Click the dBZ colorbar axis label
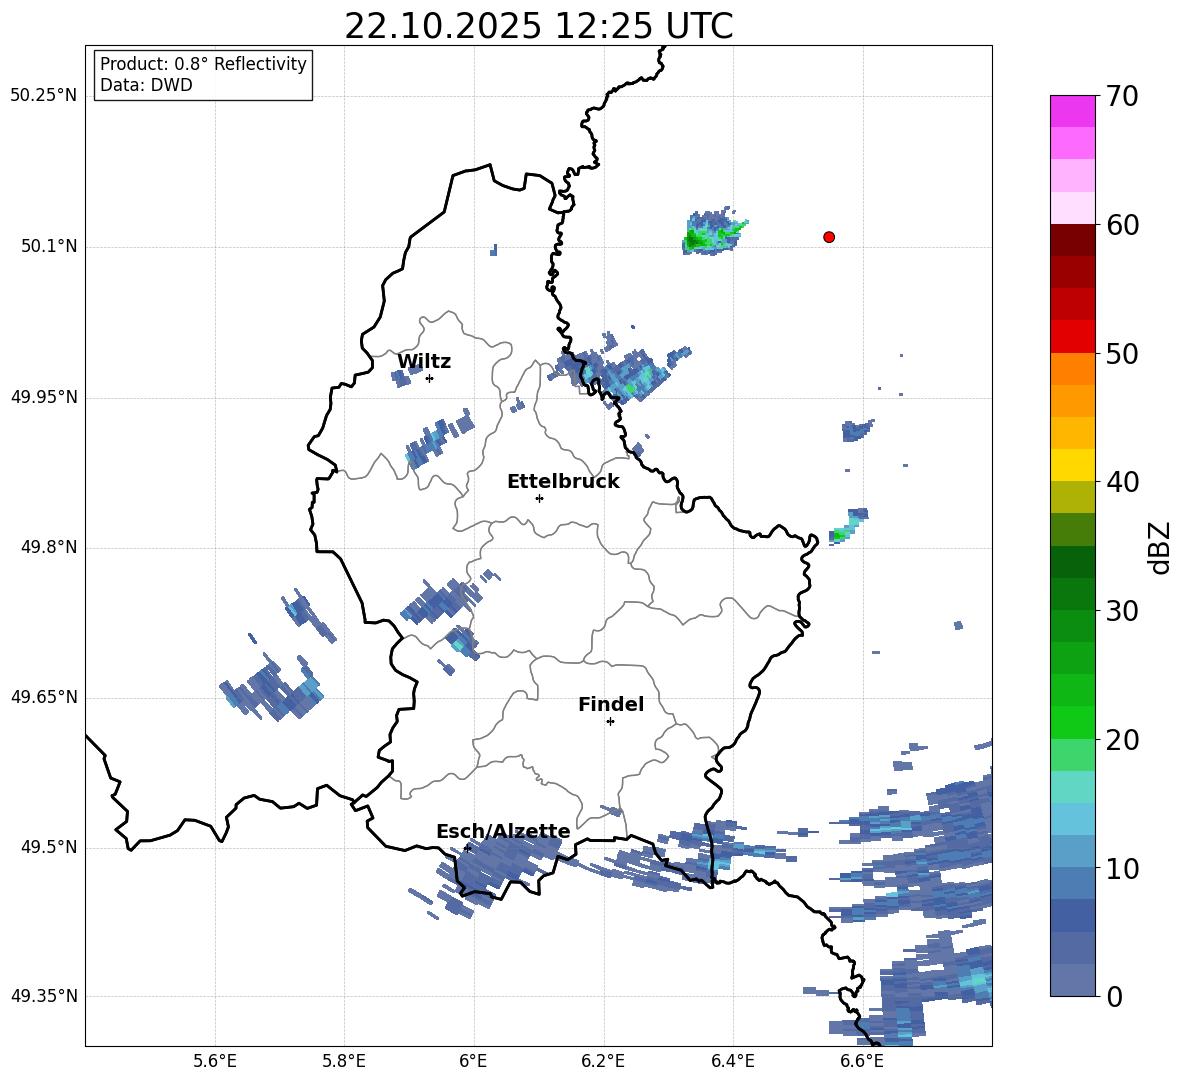Image resolution: width=1184 pixels, height=1081 pixels. point(1160,546)
